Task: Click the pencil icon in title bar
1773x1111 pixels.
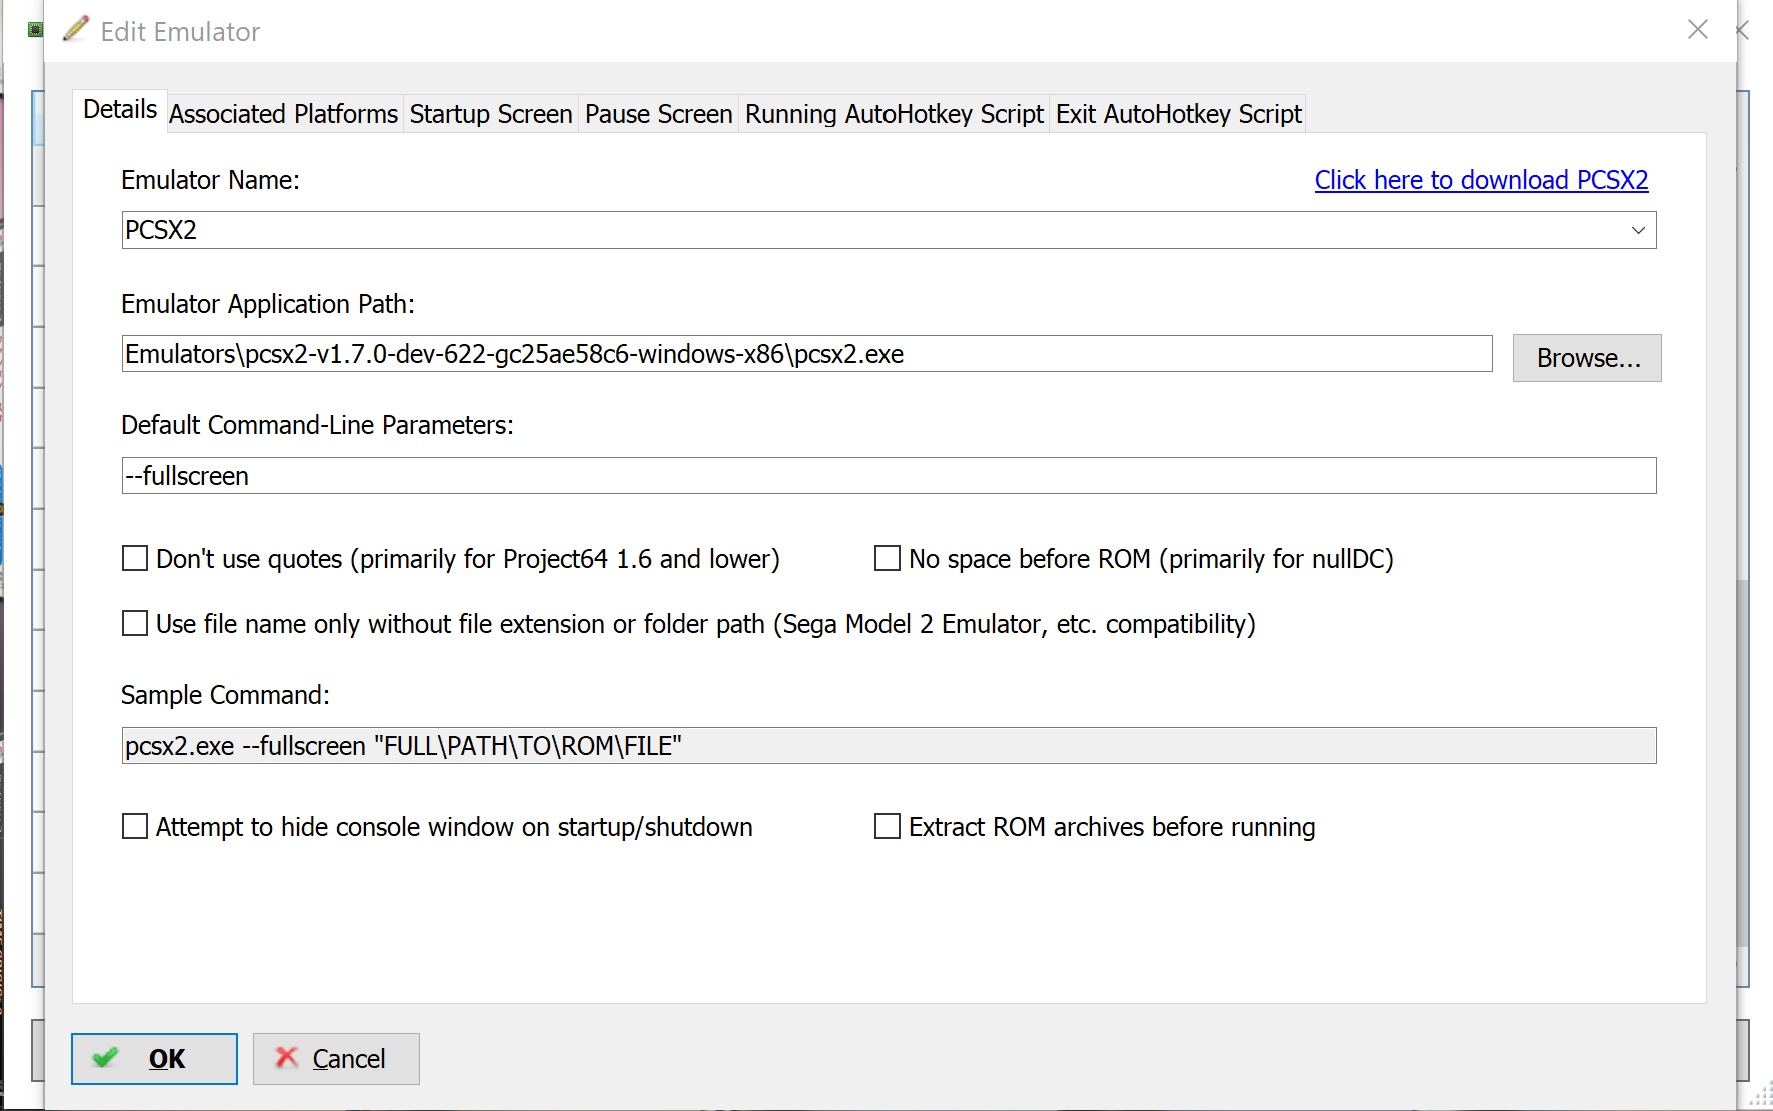Action: 76,29
